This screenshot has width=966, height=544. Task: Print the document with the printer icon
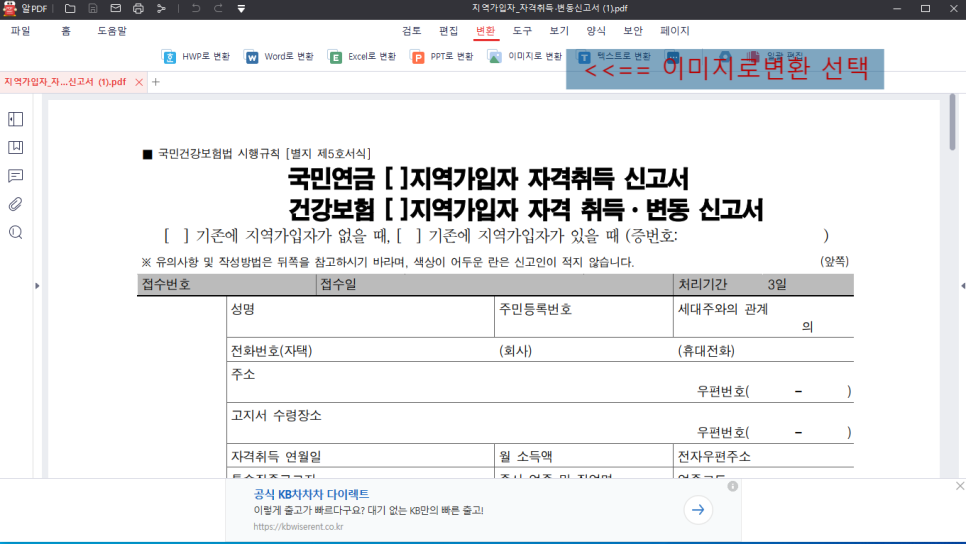[139, 9]
